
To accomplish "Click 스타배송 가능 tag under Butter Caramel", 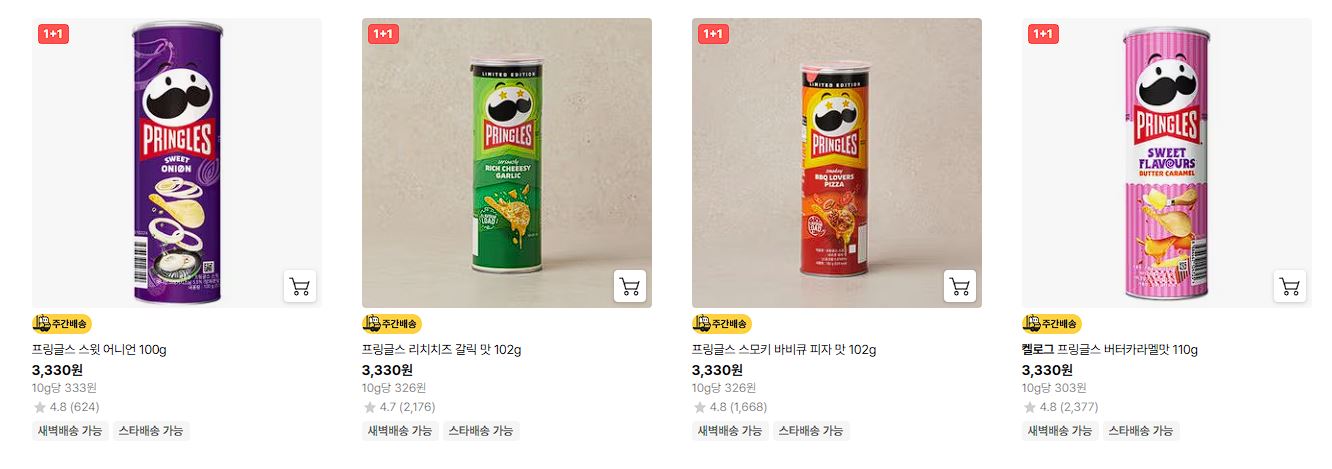I will tap(1141, 431).
